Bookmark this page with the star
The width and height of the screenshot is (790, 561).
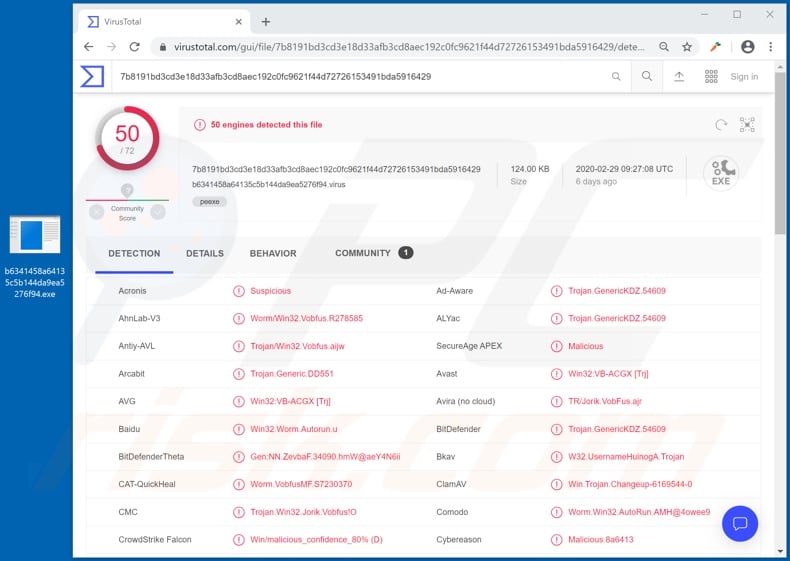[x=687, y=47]
